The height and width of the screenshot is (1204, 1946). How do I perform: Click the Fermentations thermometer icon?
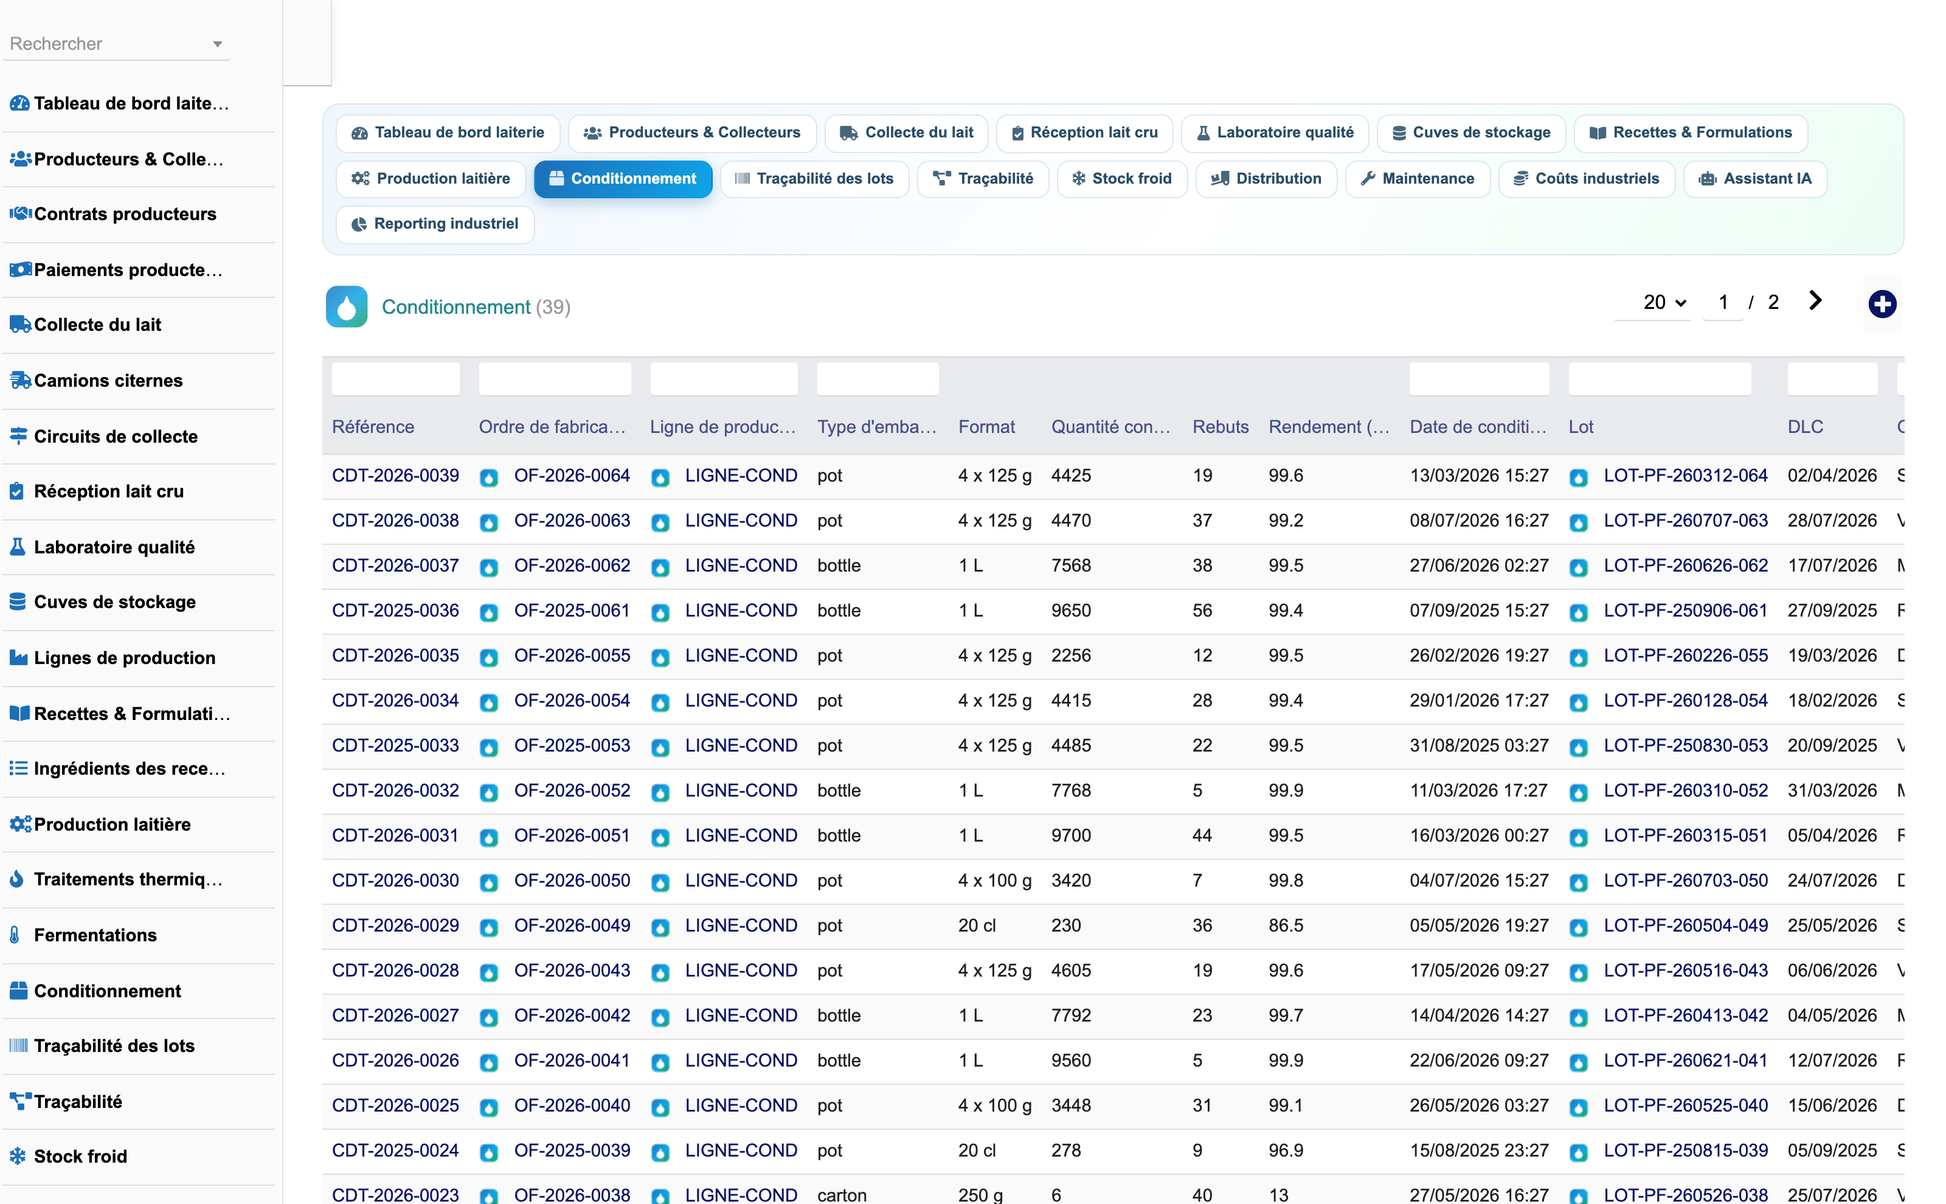tap(15, 935)
